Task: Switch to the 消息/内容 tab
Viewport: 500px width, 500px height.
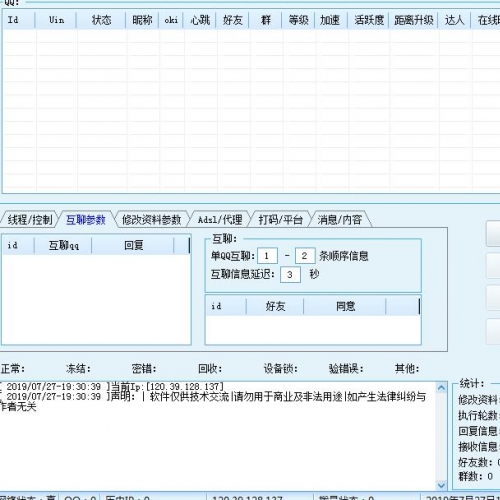Action: tap(340, 220)
